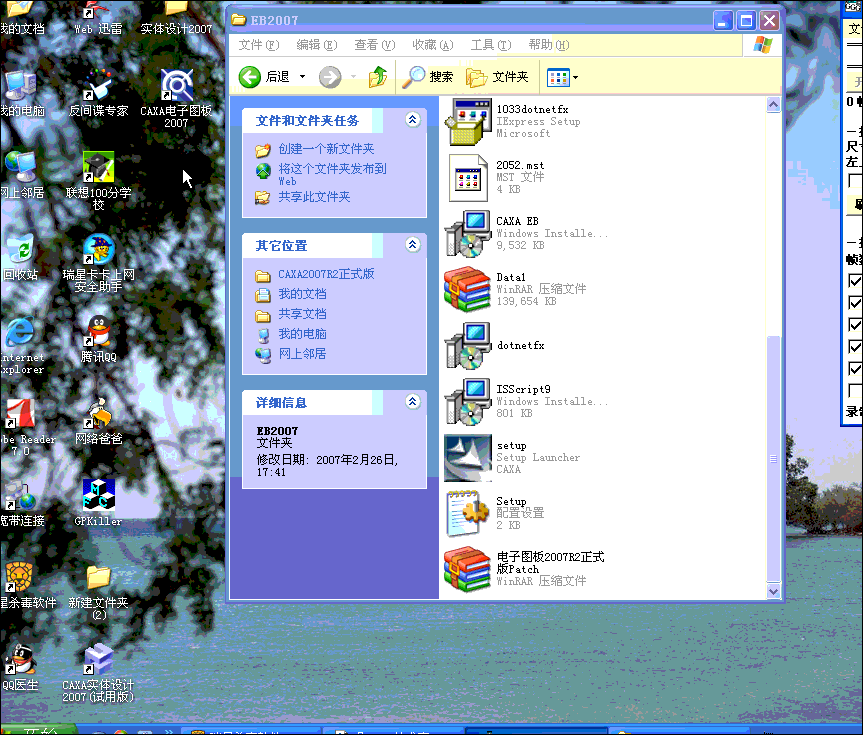Image resolution: width=863 pixels, height=735 pixels.
Task: Open the 搜索 search pane
Action: [428, 77]
